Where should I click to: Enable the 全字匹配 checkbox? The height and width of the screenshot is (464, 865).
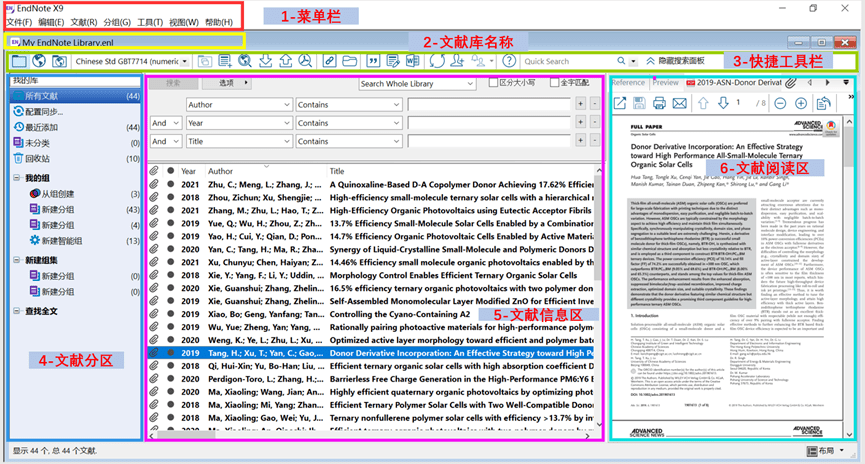tap(554, 83)
